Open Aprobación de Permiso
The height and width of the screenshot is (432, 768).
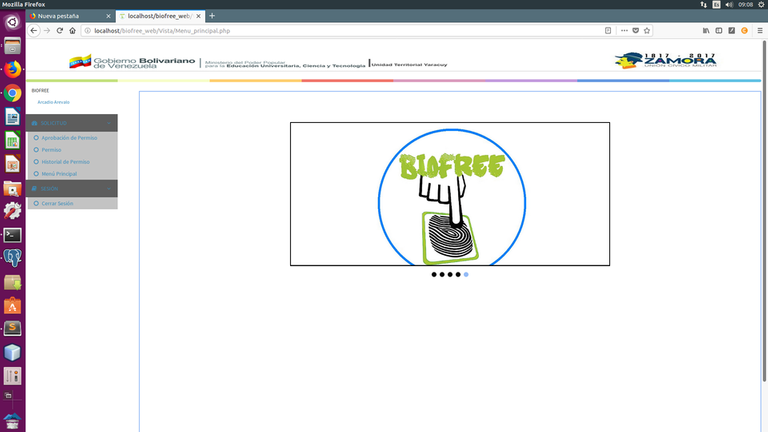(69, 138)
